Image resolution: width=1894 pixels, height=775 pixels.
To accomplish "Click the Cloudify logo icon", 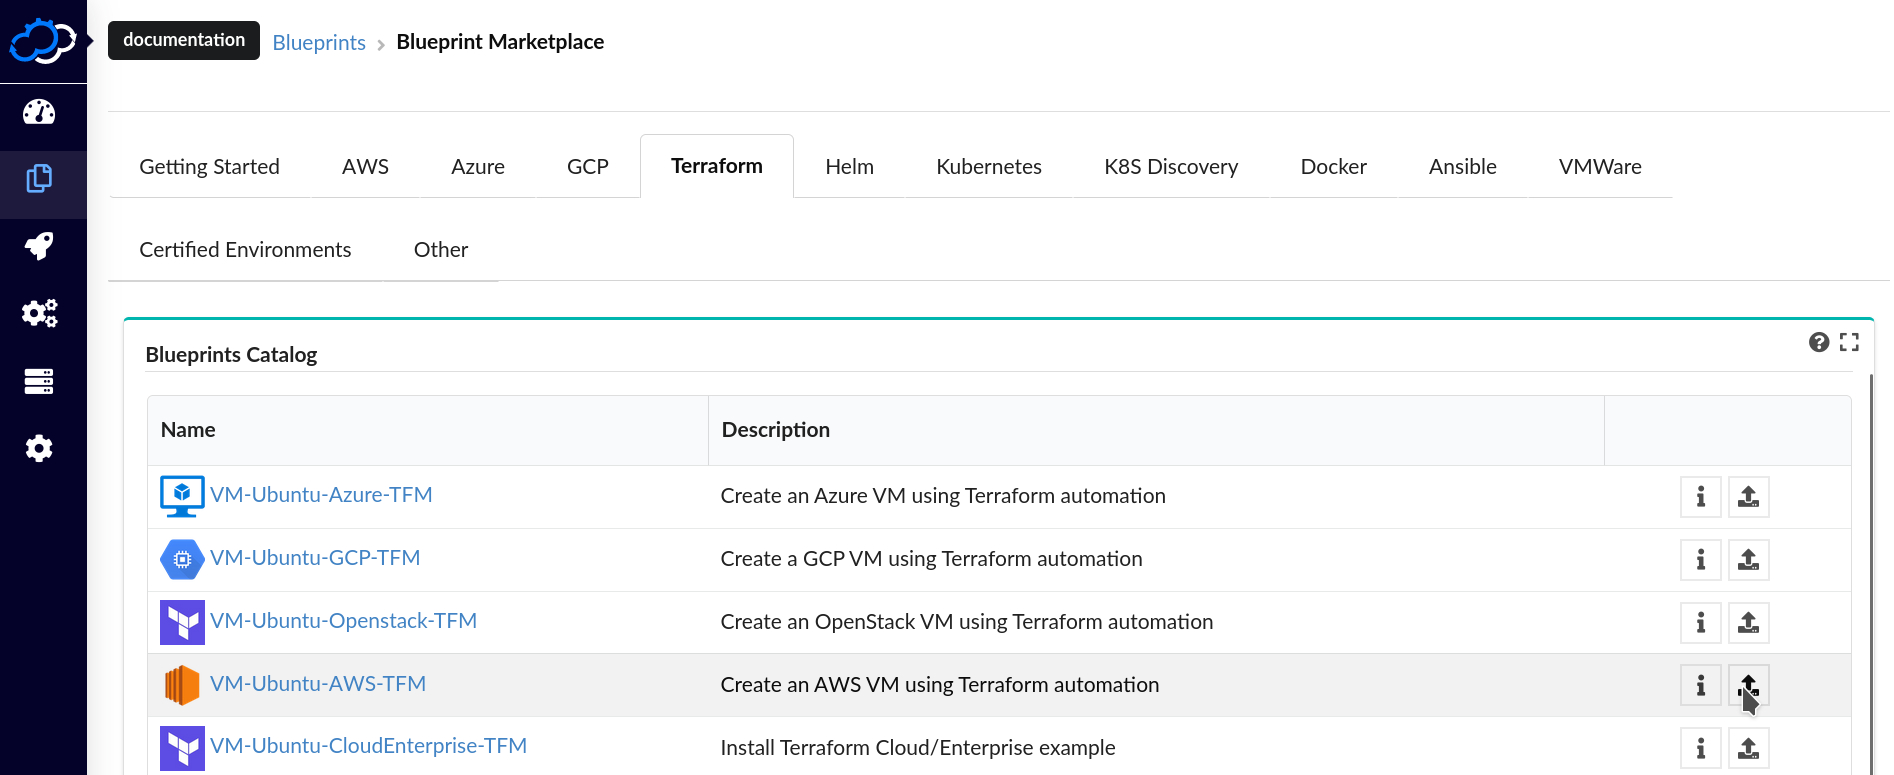I will click(x=42, y=41).
